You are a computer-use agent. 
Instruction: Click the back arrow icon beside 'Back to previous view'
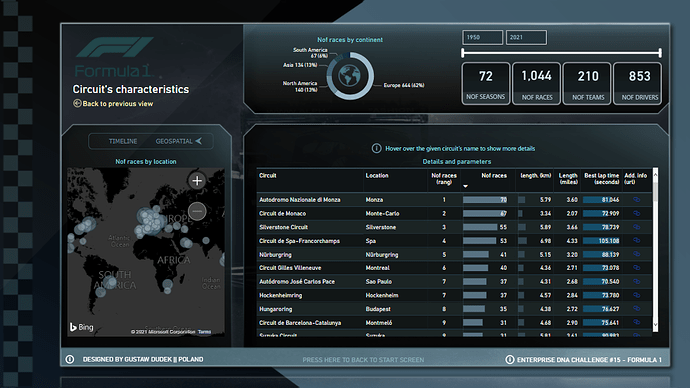(77, 103)
